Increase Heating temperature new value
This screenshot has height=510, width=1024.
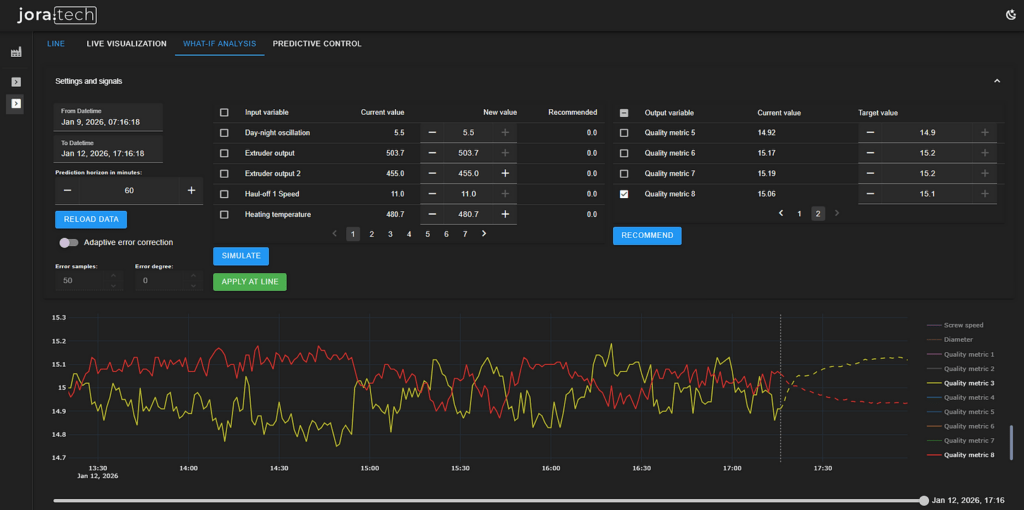[x=505, y=214]
